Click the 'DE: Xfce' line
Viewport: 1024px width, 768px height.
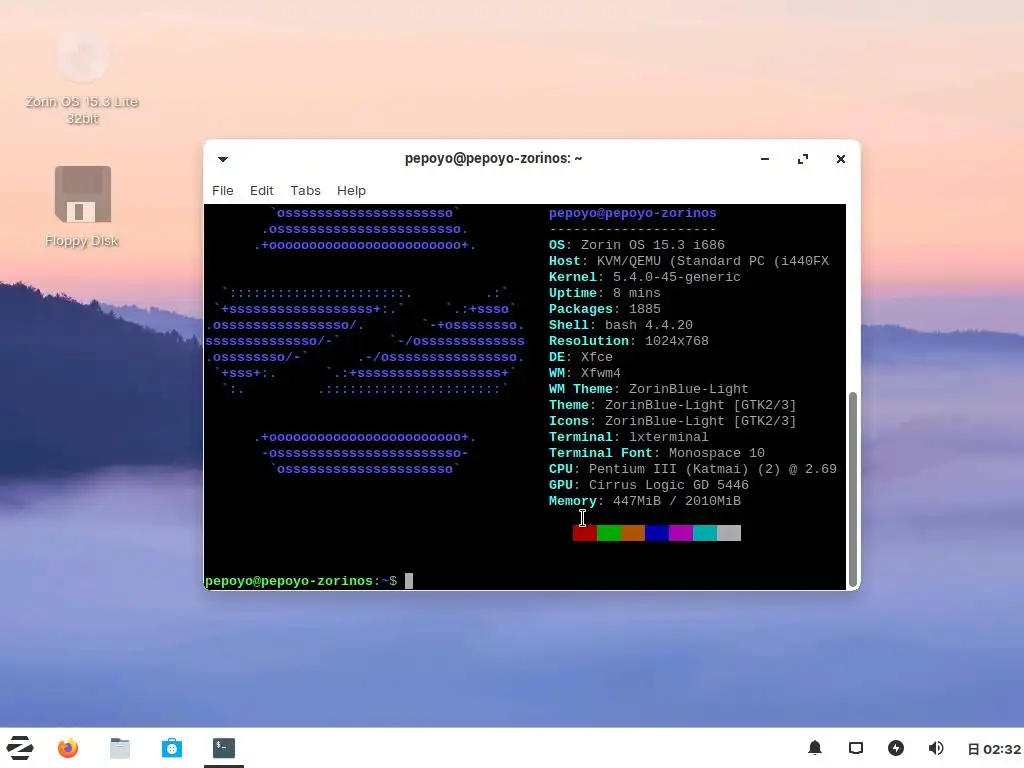click(x=581, y=357)
